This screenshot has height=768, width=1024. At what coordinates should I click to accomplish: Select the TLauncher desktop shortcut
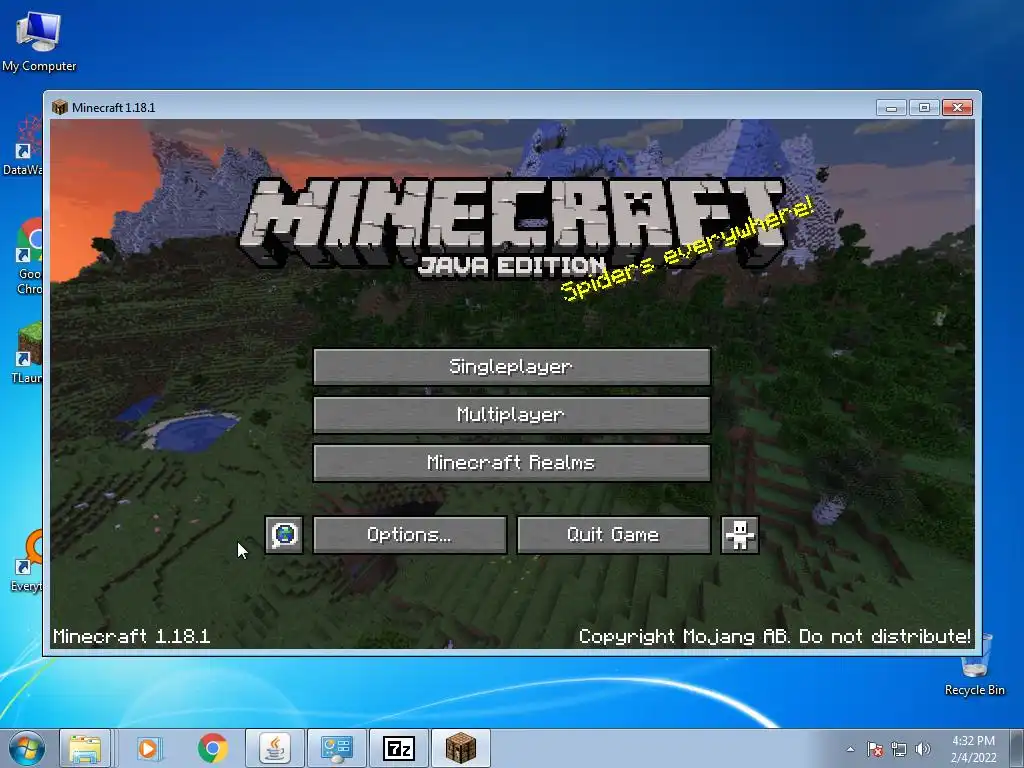(x=27, y=353)
